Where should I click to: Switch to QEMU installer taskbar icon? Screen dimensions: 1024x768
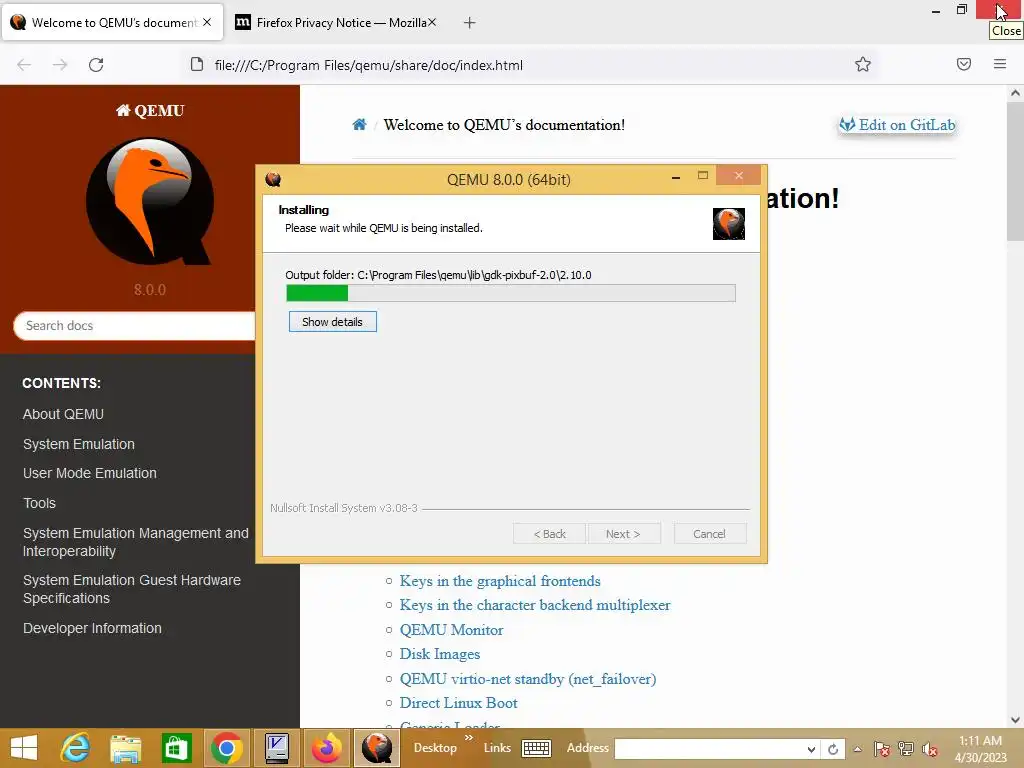pyautogui.click(x=377, y=748)
